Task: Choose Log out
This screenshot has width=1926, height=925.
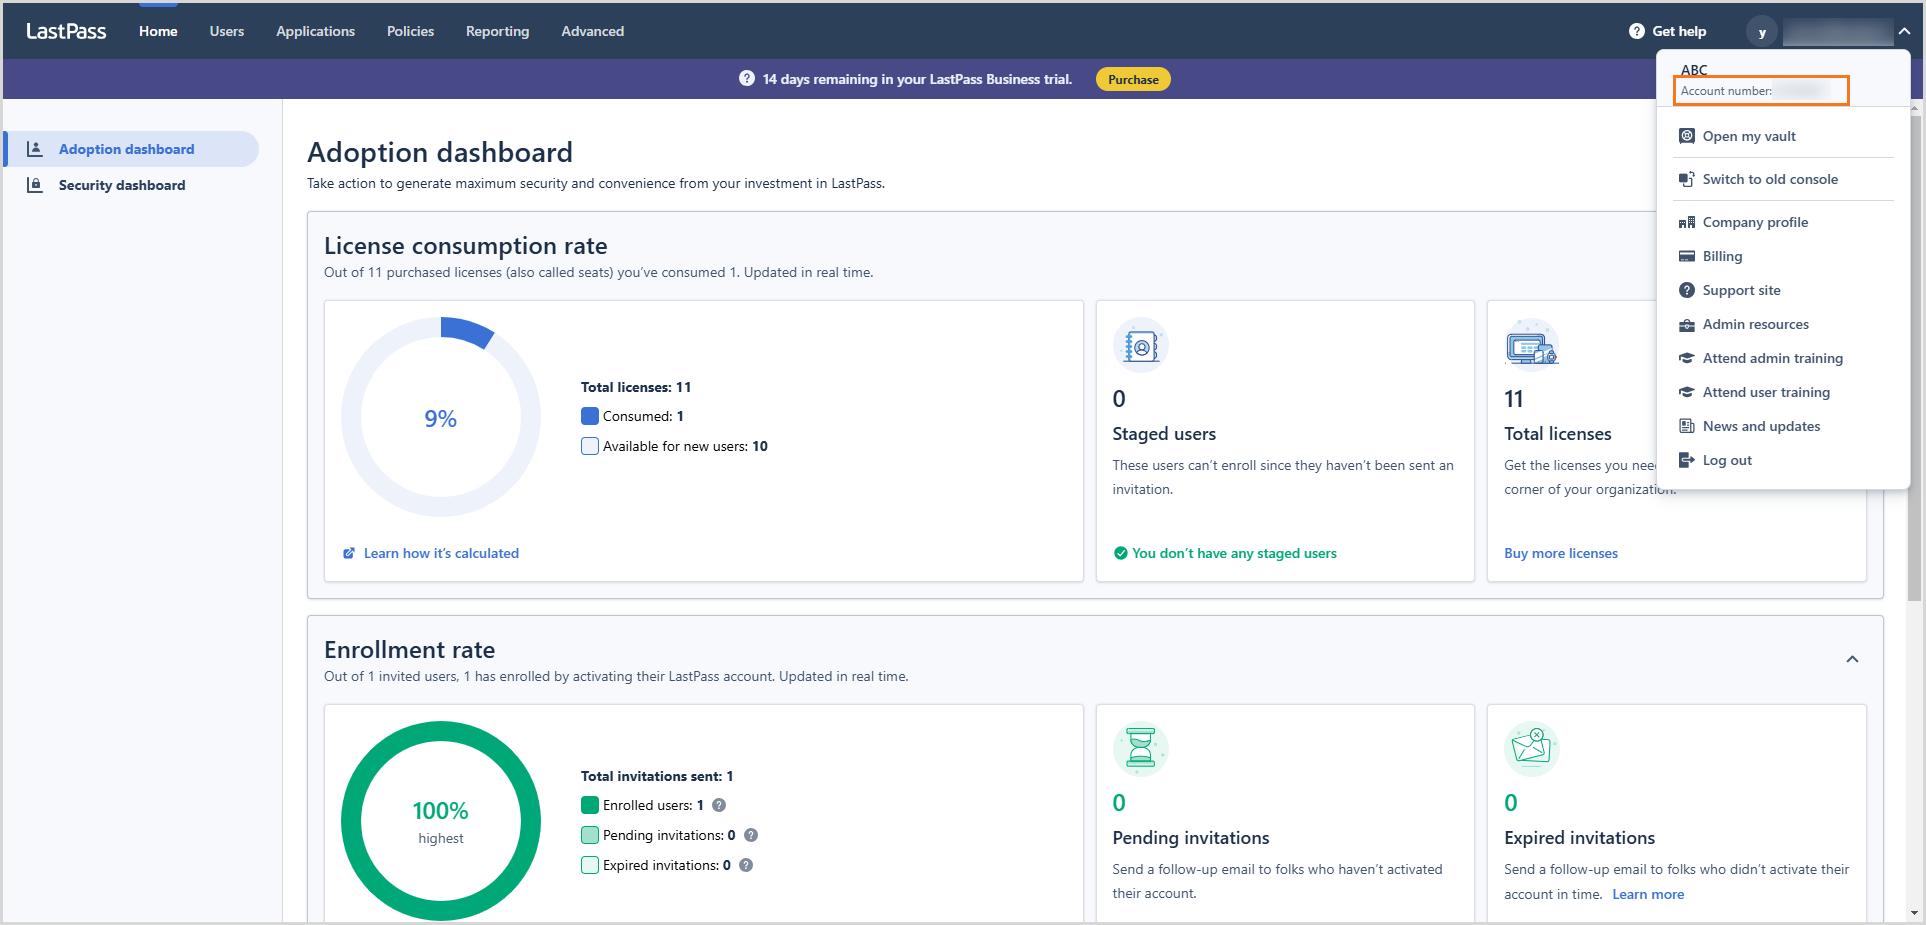Action: [x=1727, y=460]
